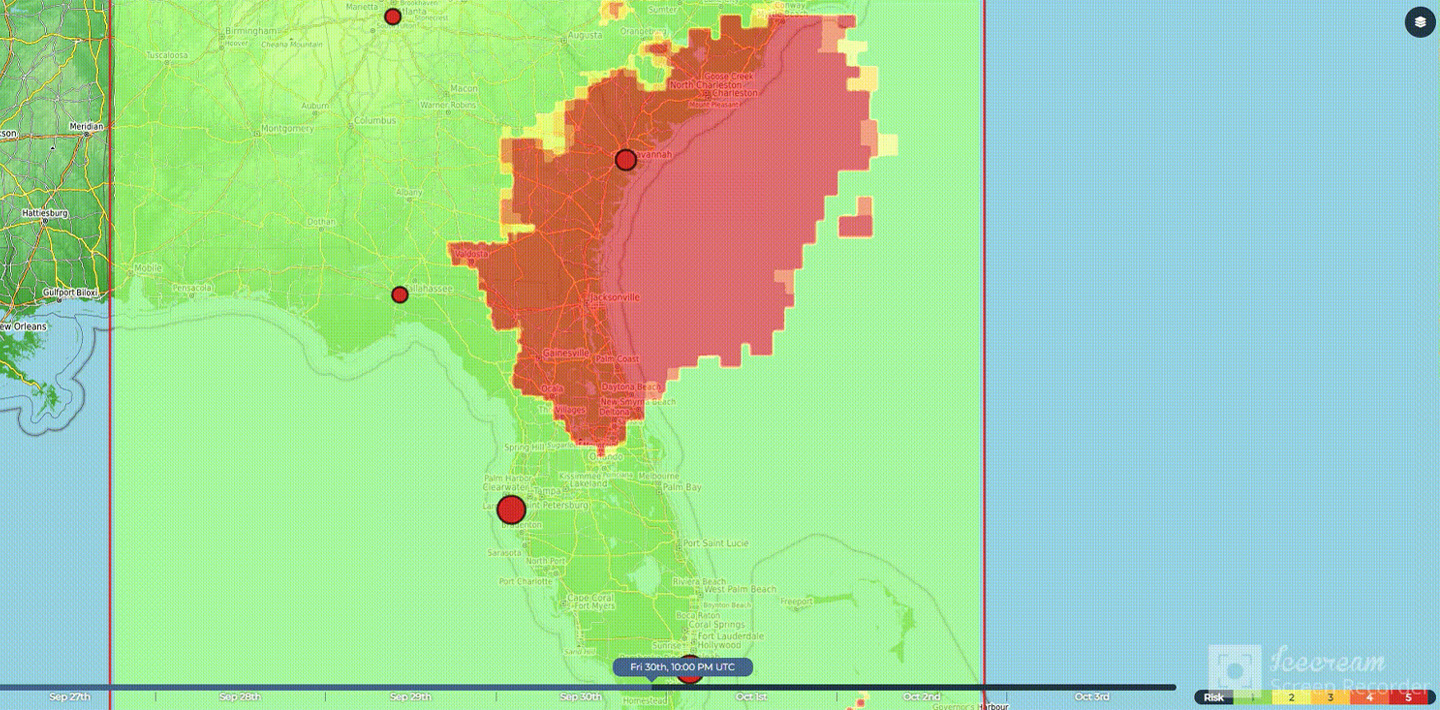The width and height of the screenshot is (1440, 710).
Task: Click the Valdosta city label
Action: [471, 254]
